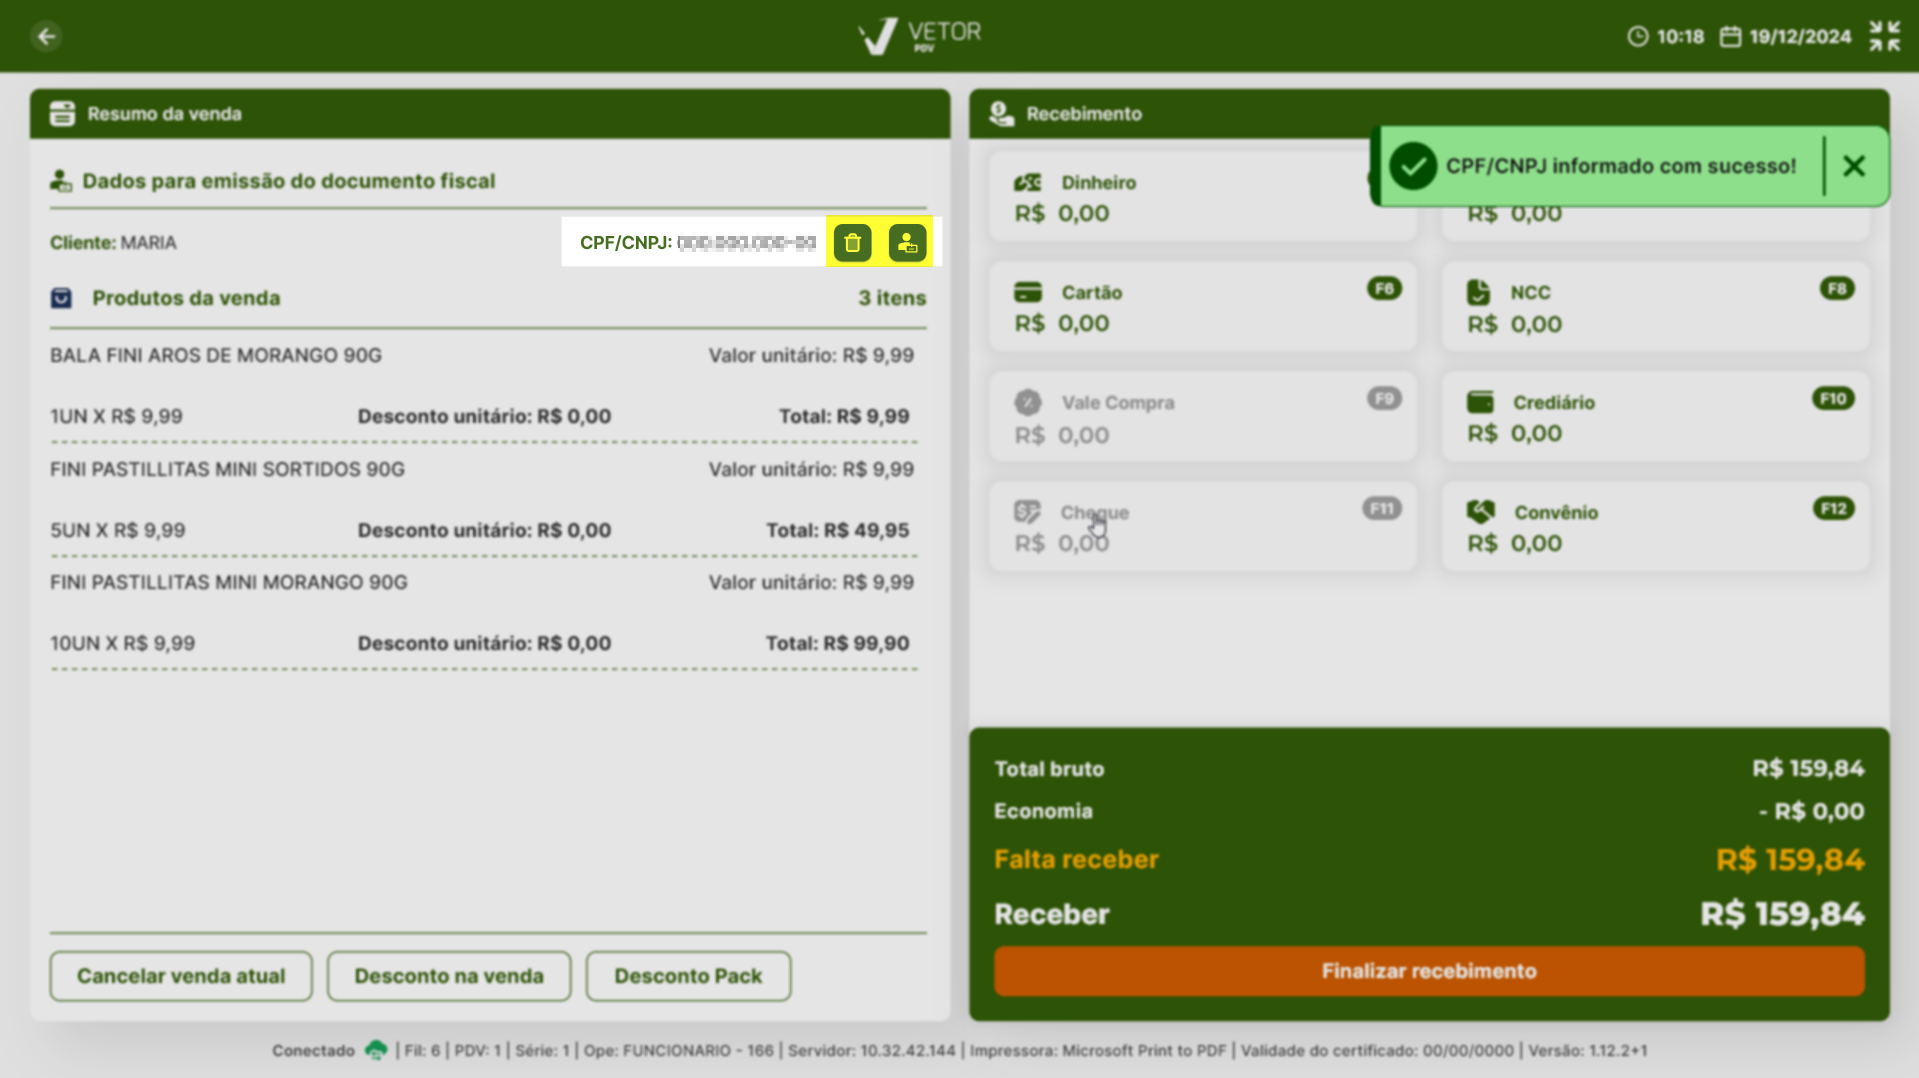This screenshot has height=1078, width=1919.
Task: Click the F10 badge on Crediário
Action: pos(1833,399)
